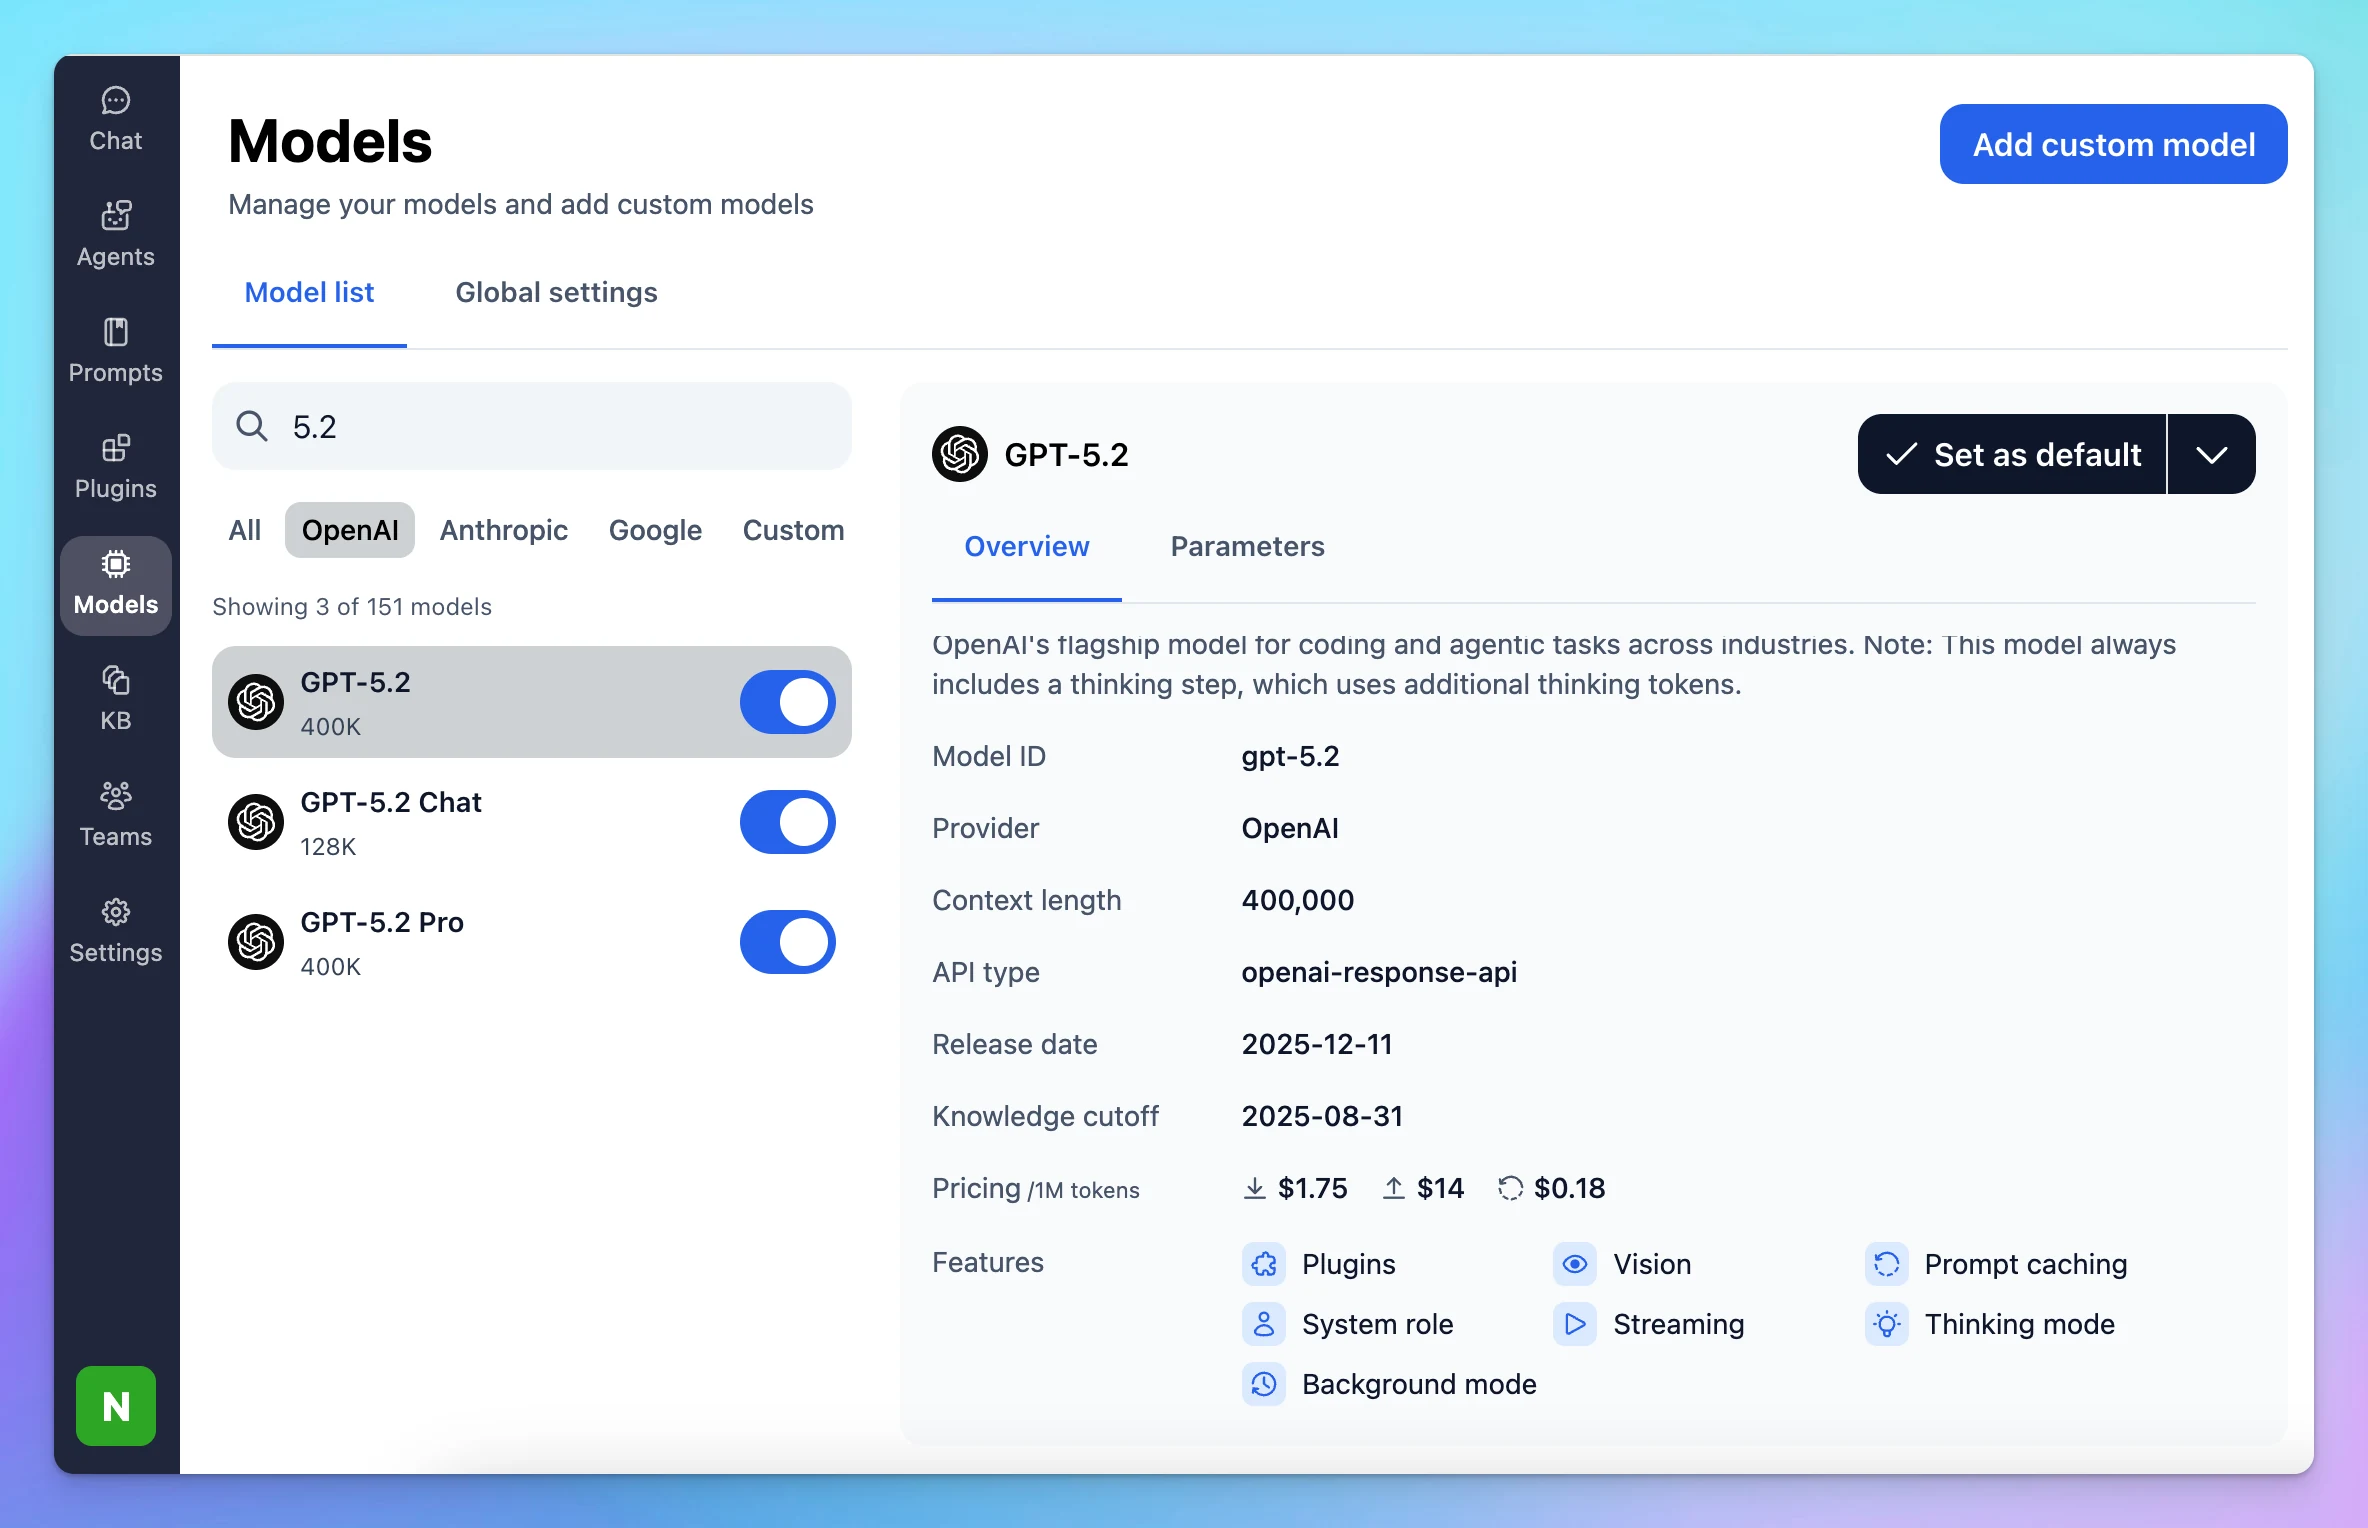Switch to the Global settings tab

pos(556,292)
